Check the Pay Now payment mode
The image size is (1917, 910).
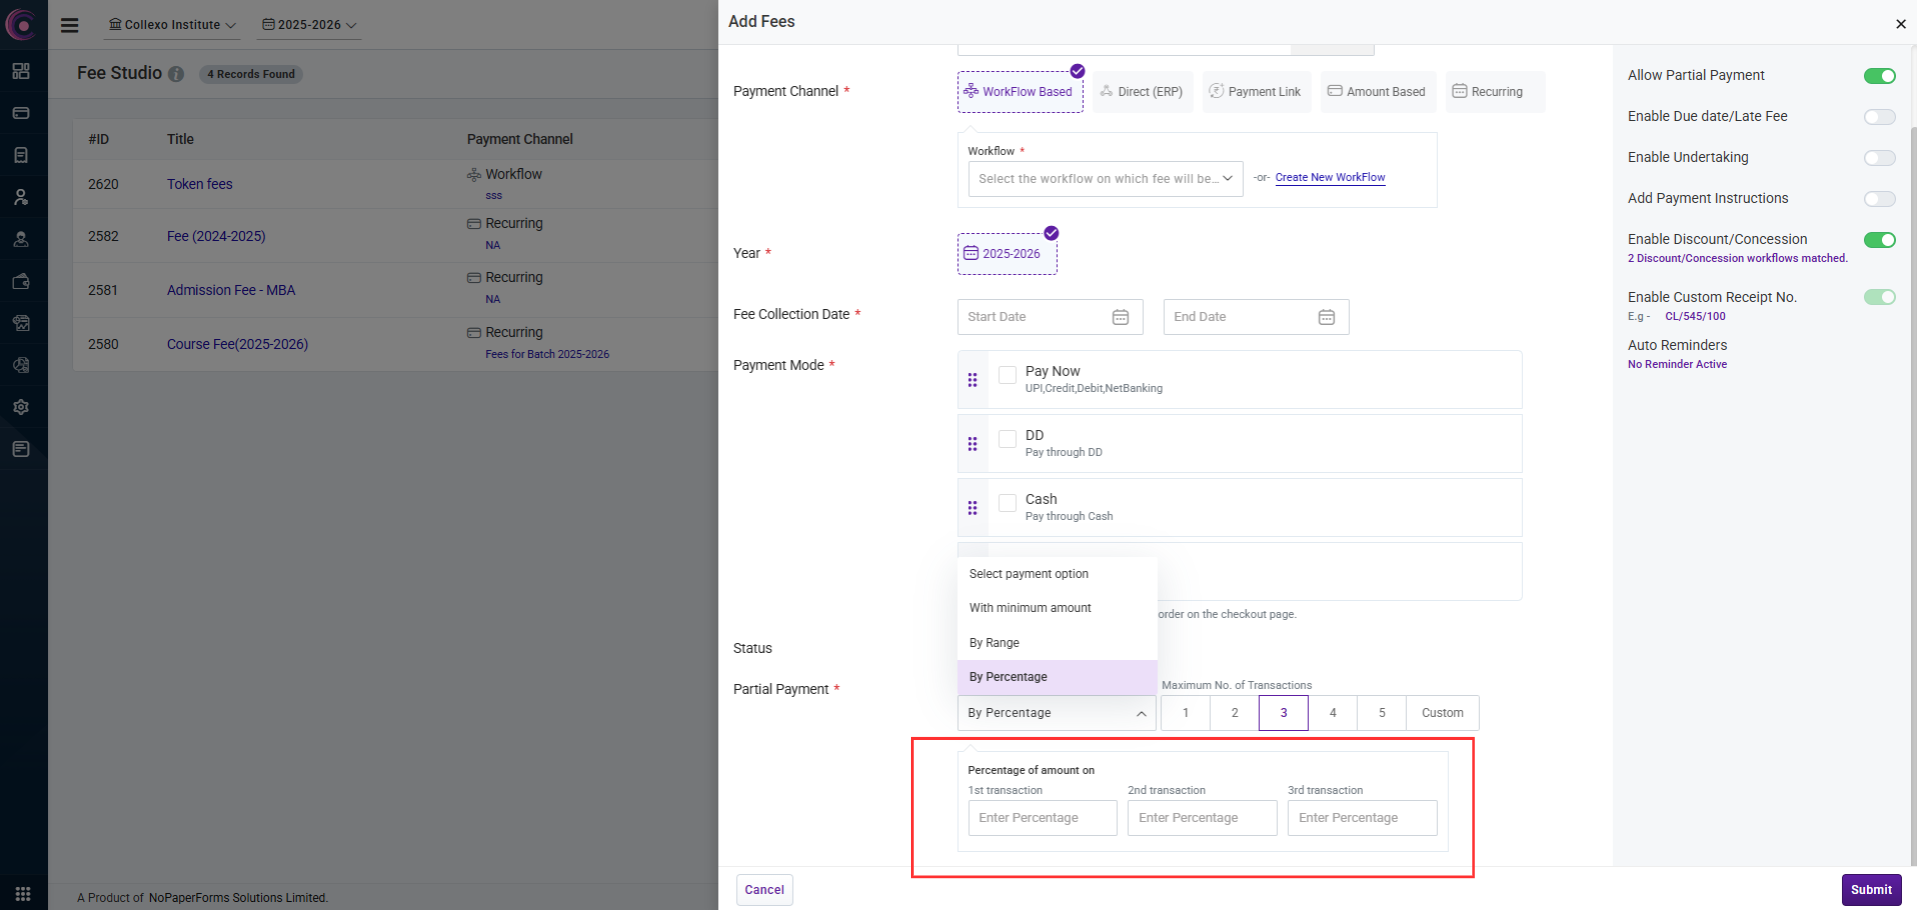[x=1007, y=375]
